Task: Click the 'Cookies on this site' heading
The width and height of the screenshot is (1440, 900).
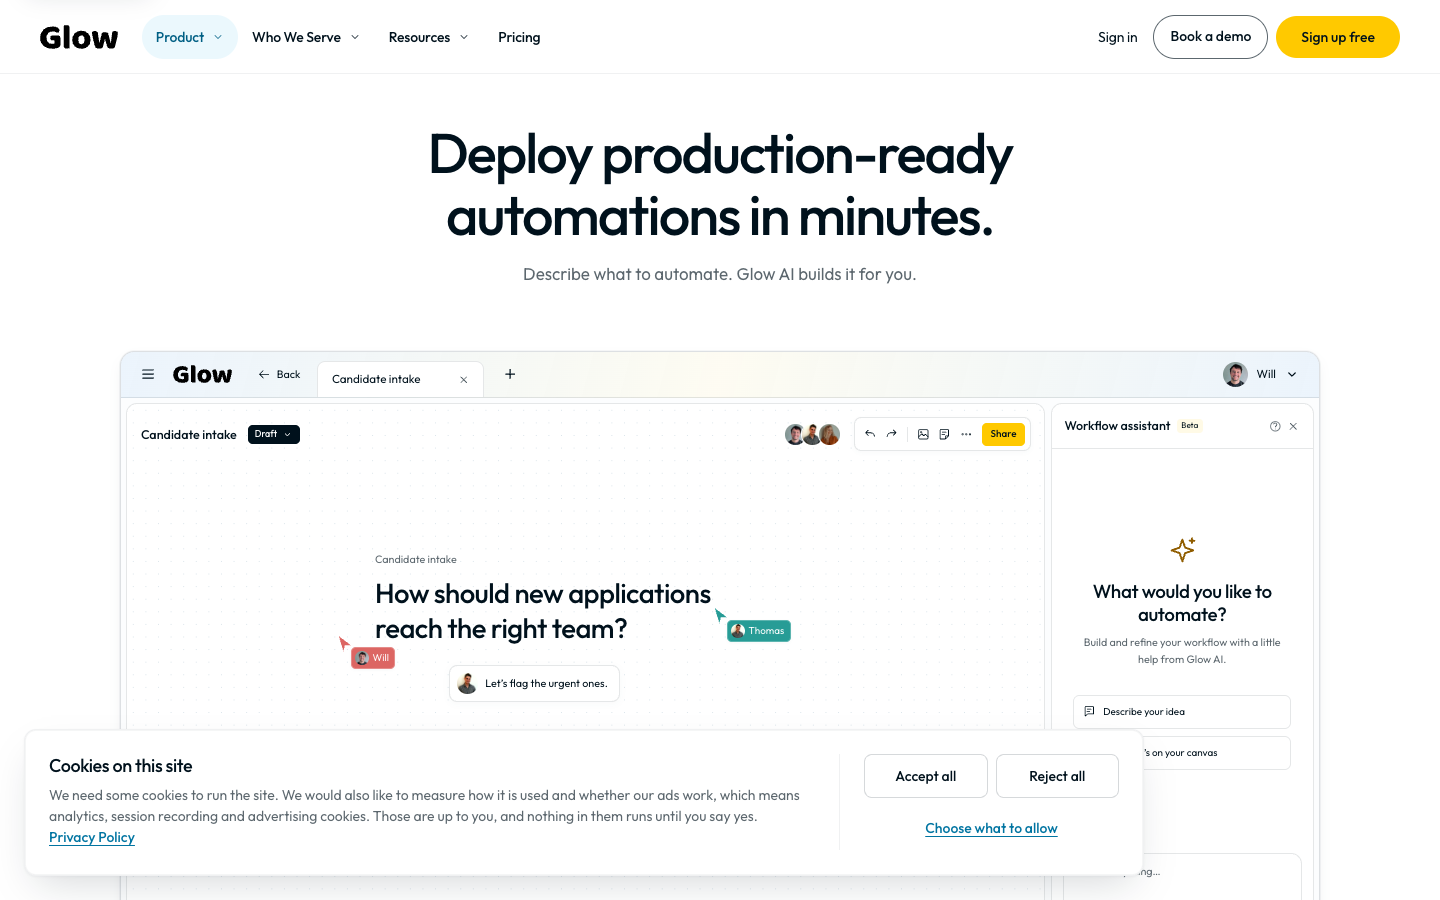Action: [x=121, y=766]
